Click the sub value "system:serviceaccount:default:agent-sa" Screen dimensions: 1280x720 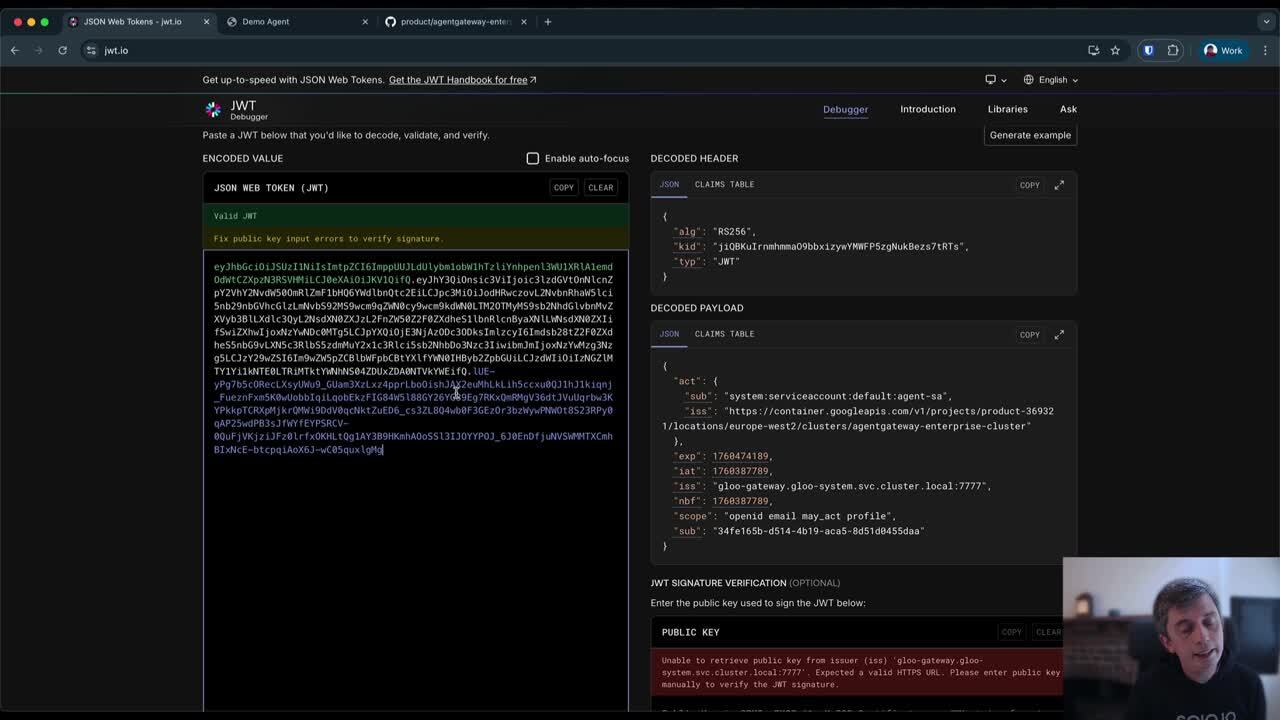(837, 396)
